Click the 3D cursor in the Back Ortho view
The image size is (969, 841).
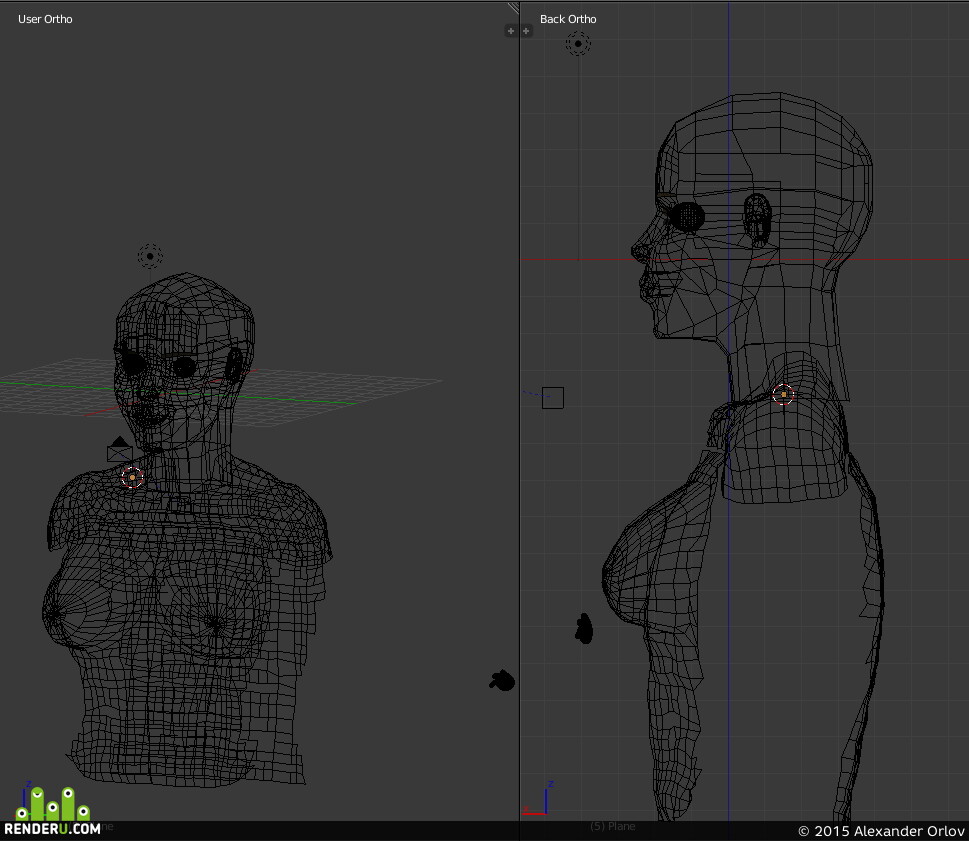(783, 394)
